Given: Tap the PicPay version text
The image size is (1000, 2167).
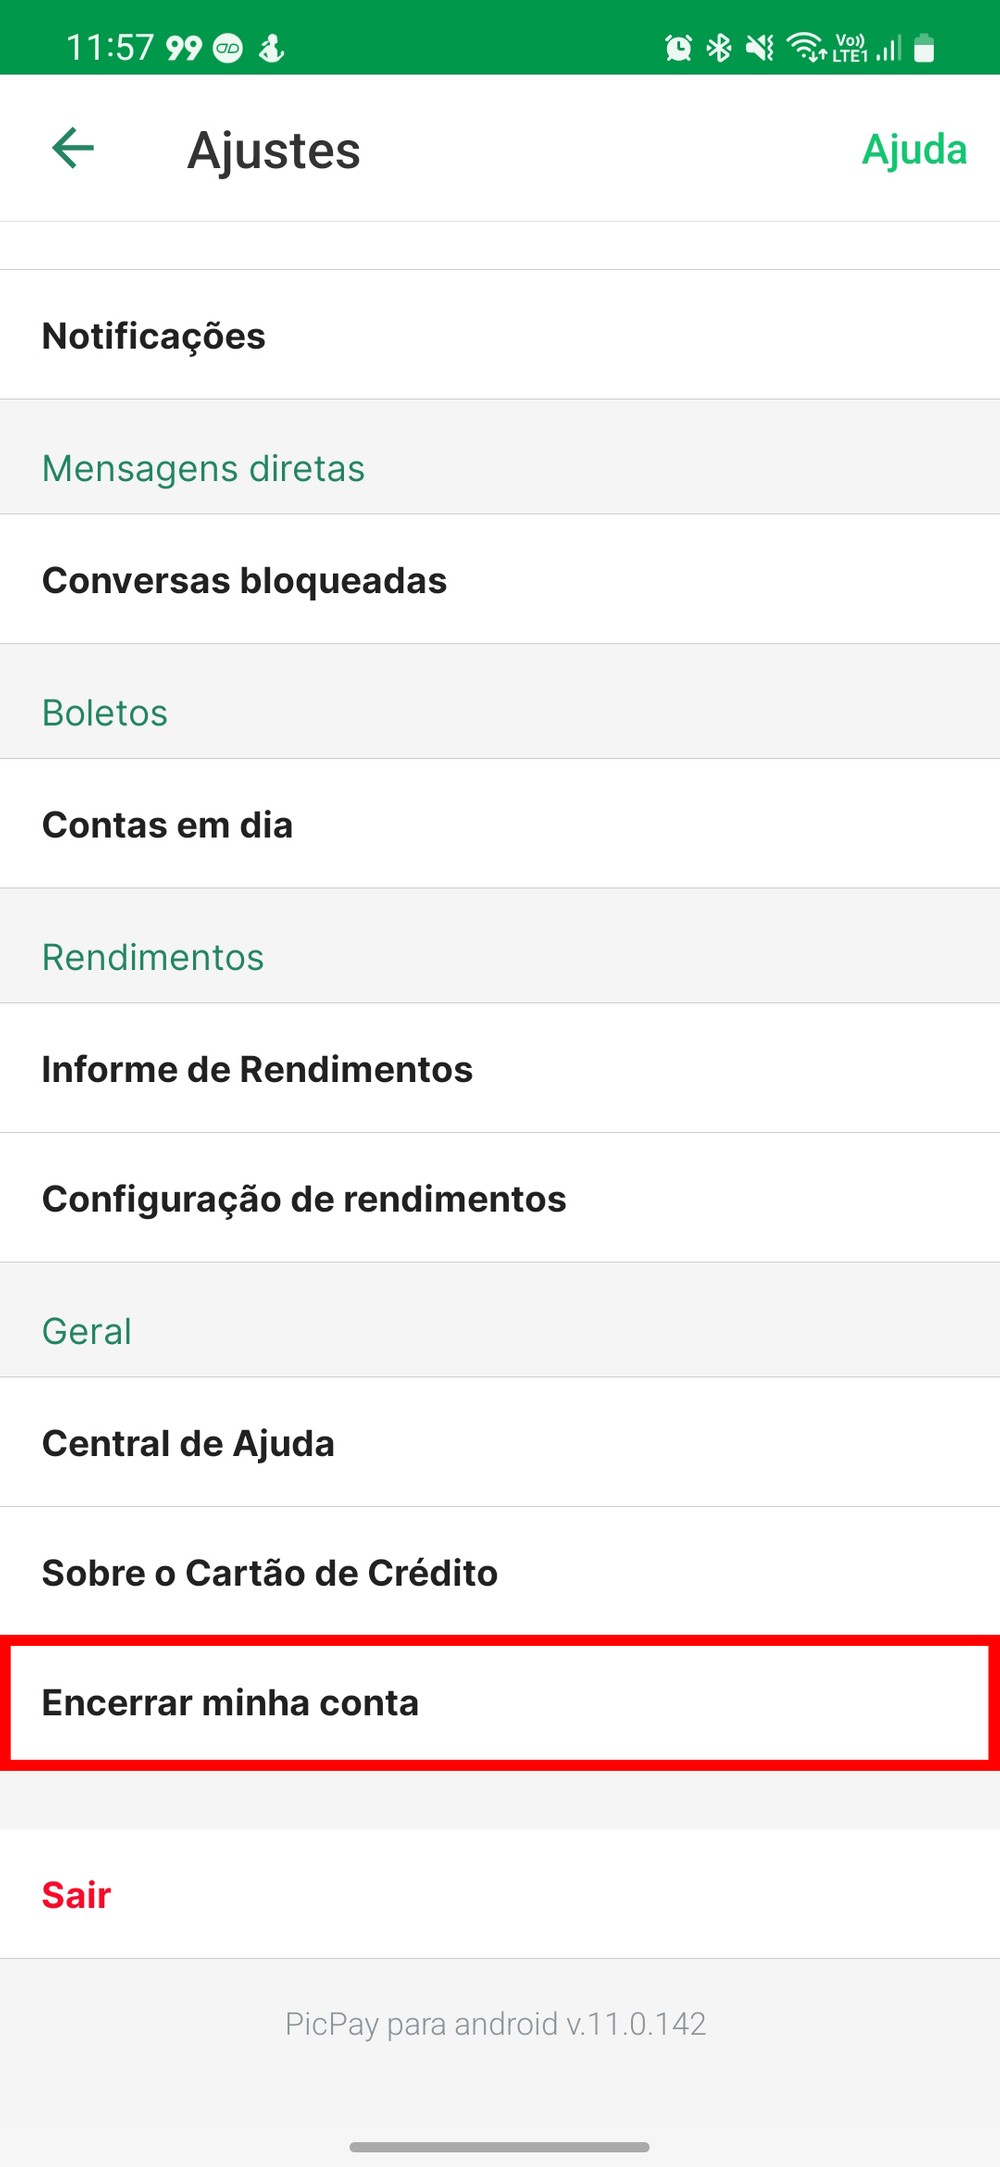Looking at the screenshot, I should (496, 2024).
